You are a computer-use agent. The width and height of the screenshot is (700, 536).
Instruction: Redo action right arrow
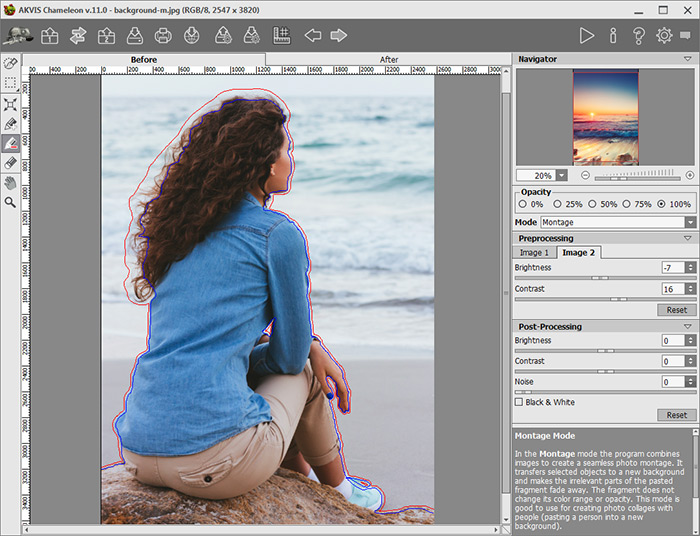point(339,35)
